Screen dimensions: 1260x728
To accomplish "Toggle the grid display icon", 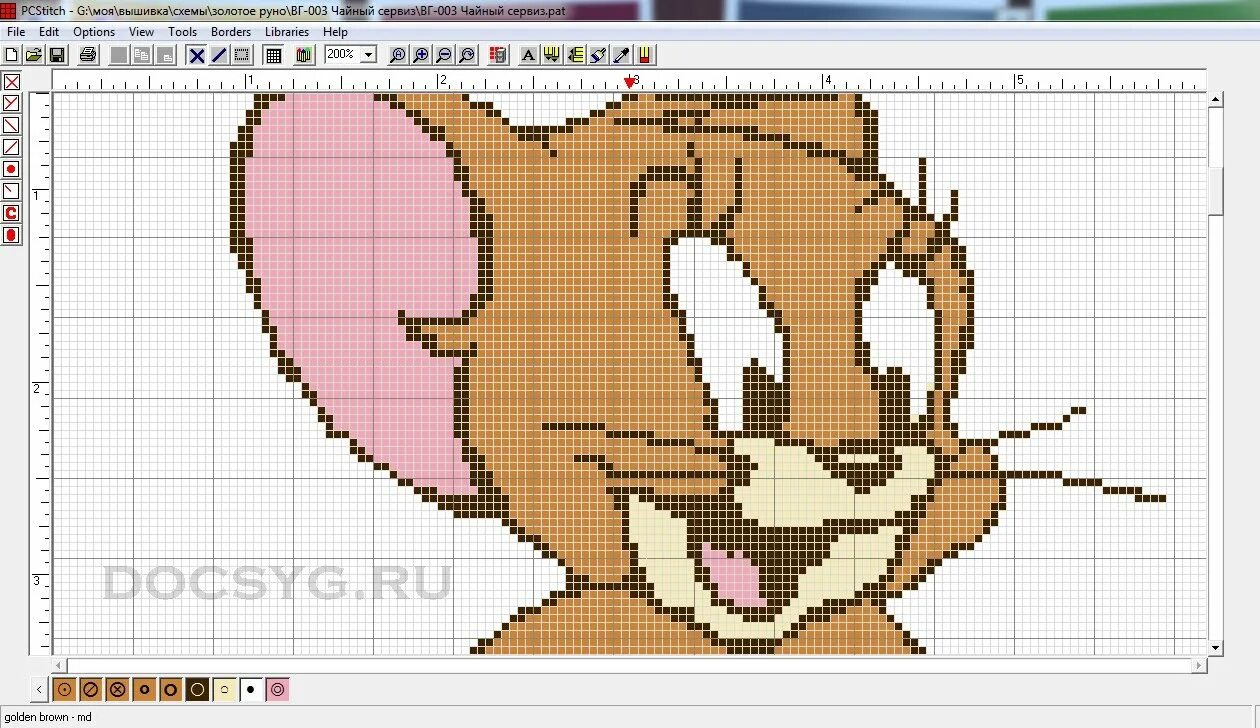I will coord(273,54).
